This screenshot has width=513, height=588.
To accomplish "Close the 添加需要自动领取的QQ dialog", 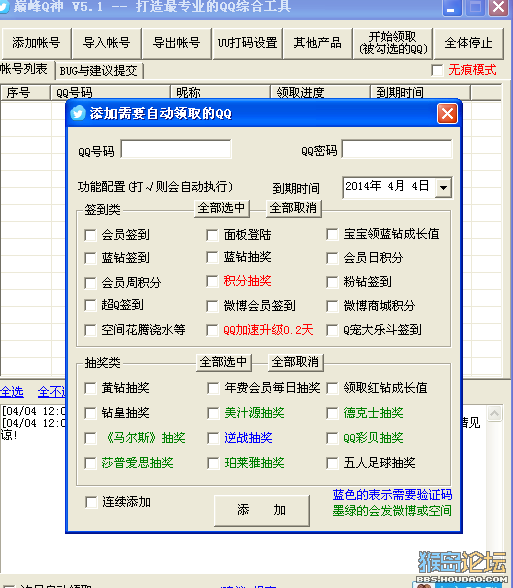I will (447, 114).
